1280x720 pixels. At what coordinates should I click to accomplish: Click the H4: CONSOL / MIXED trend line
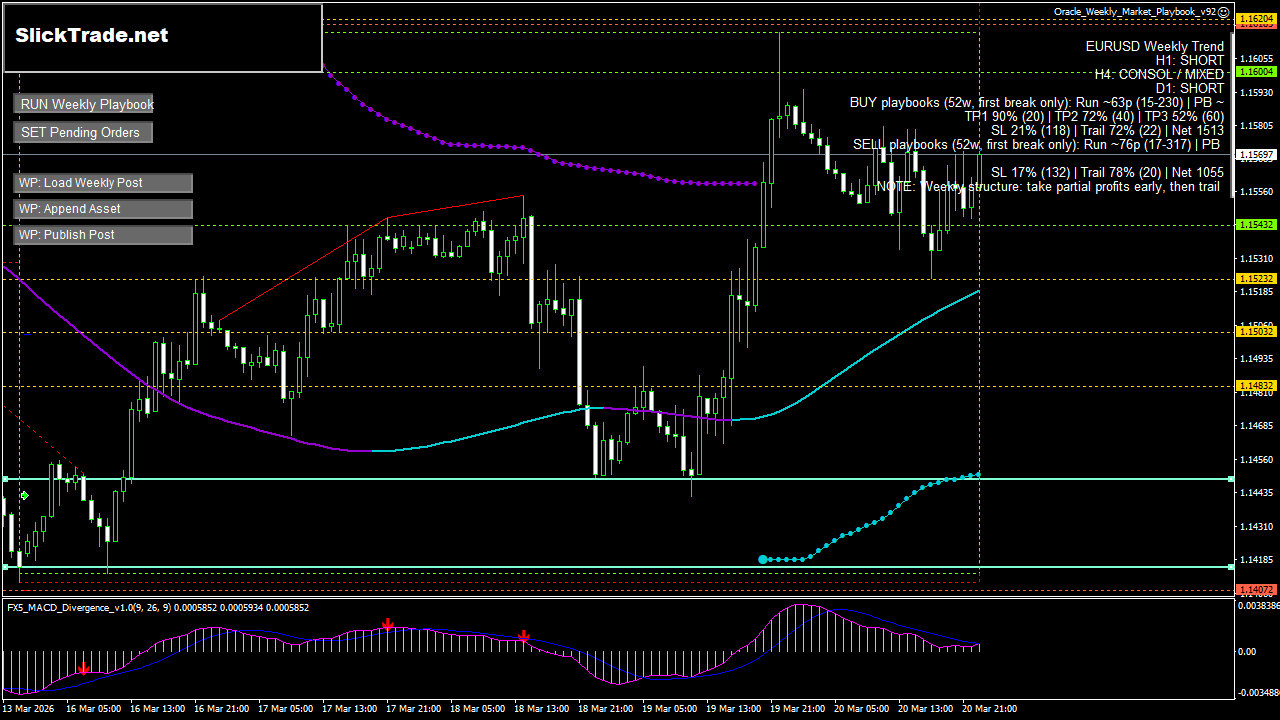pyautogui.click(x=1159, y=74)
